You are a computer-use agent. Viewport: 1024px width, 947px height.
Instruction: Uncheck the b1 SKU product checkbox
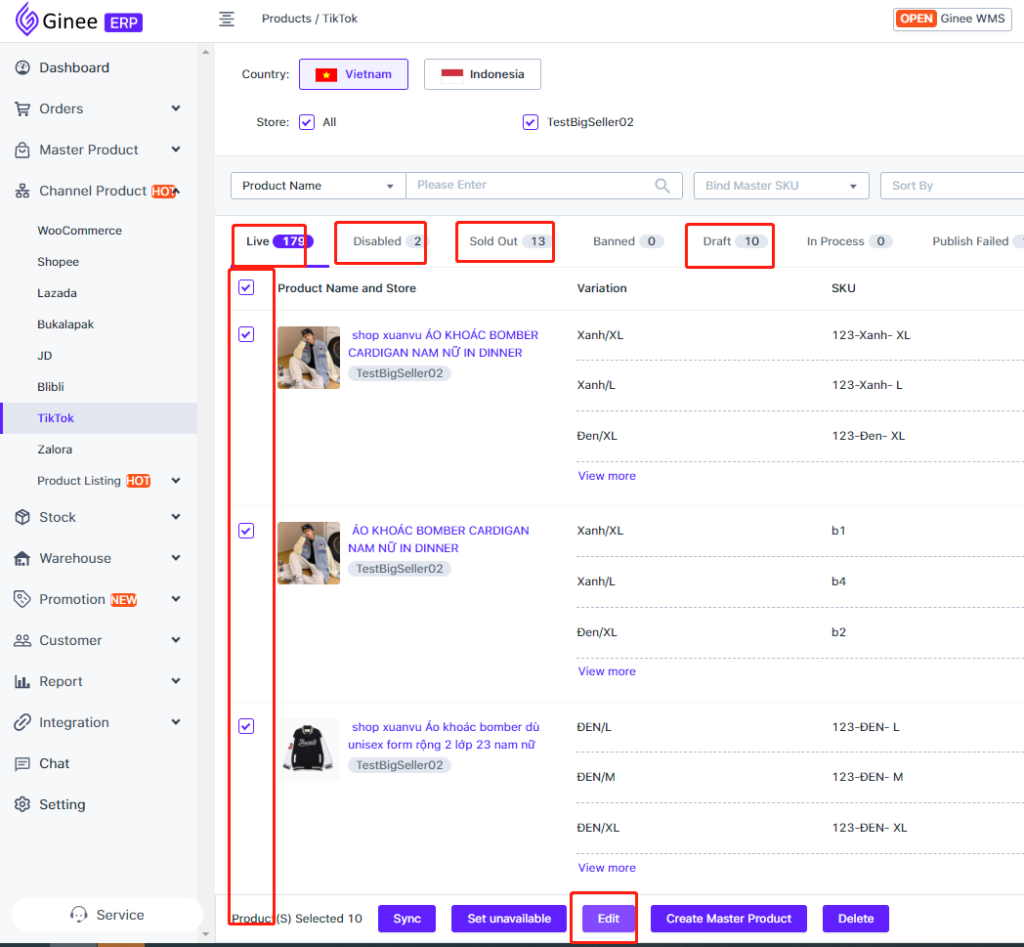tap(246, 530)
